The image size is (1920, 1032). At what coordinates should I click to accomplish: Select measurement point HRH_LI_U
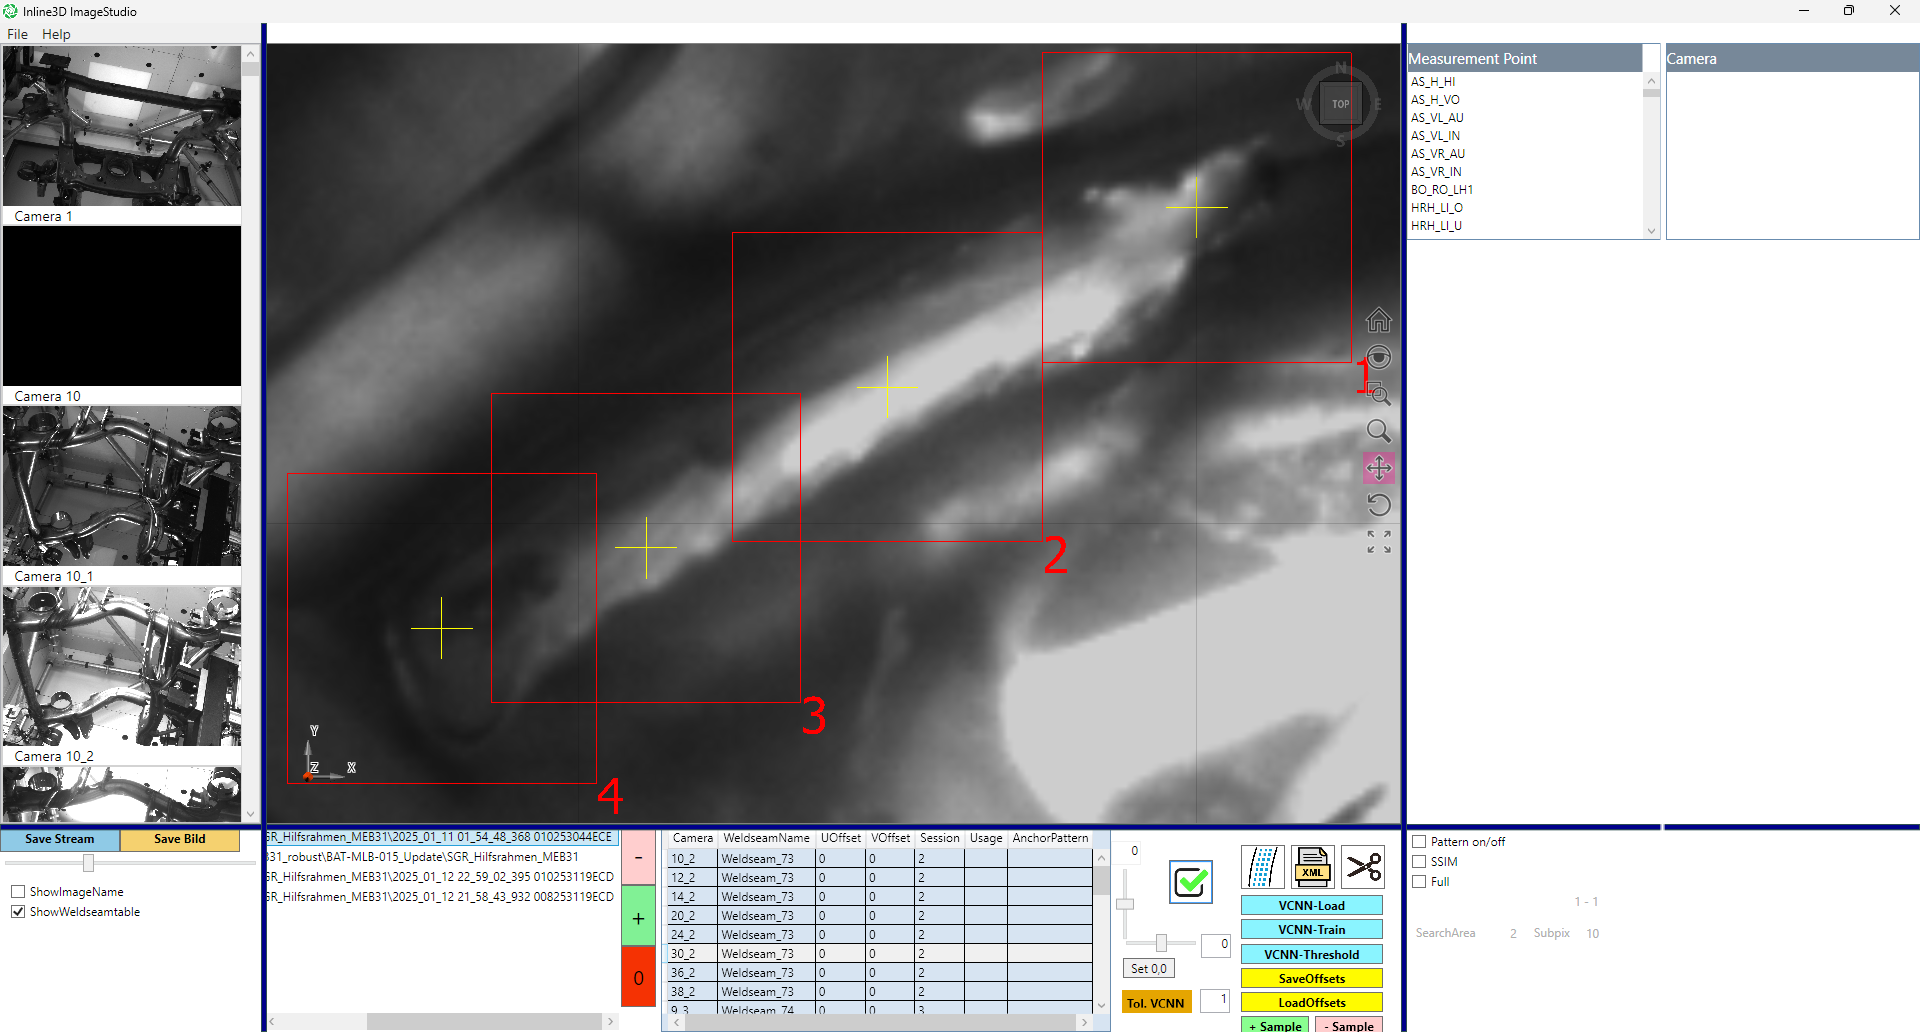click(x=1436, y=226)
